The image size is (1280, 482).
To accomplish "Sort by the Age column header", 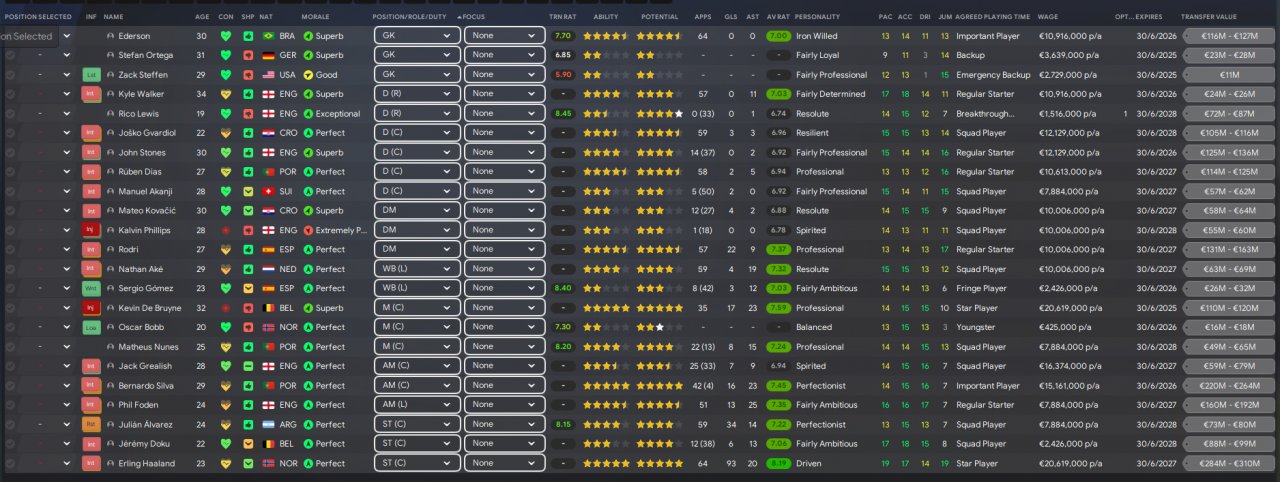I will (x=203, y=17).
